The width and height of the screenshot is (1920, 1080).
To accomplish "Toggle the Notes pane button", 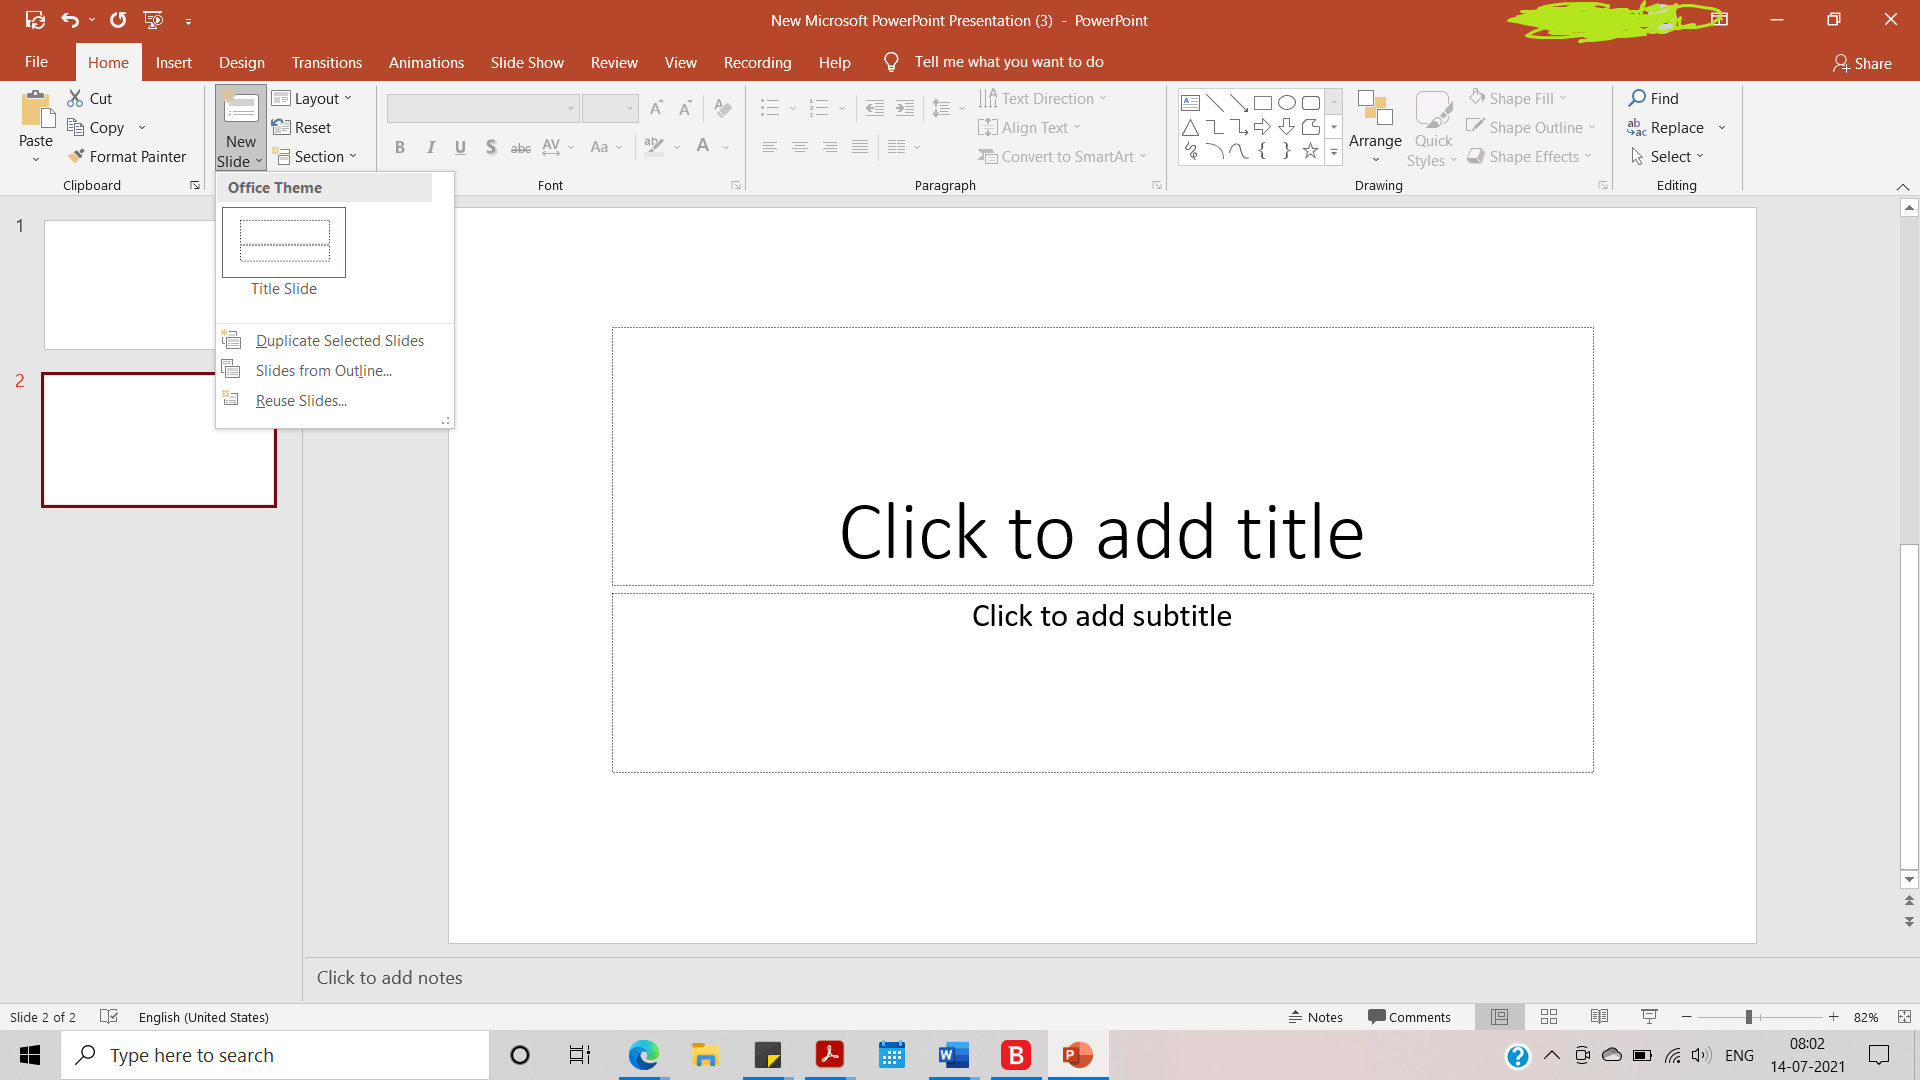I will pos(1316,1017).
